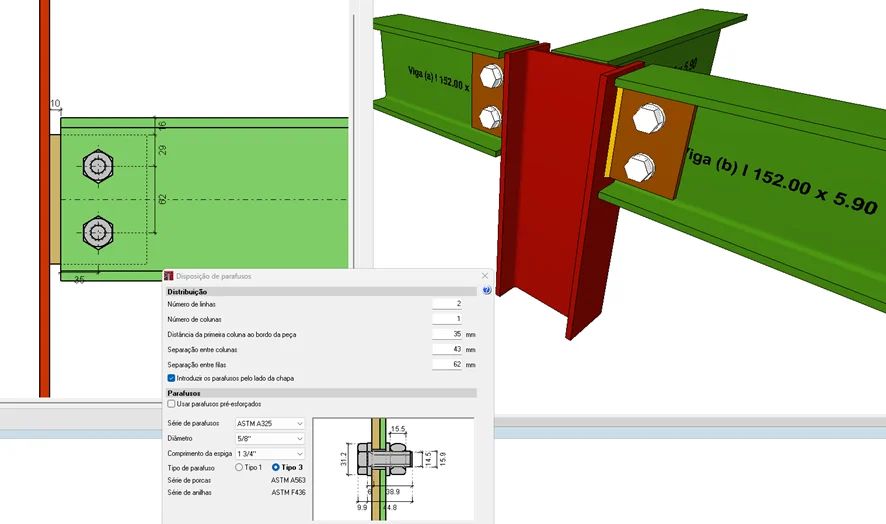Screen dimensions: 886x524
Task: Click the 16 flange dimension in 2D view
Action: pos(162,125)
